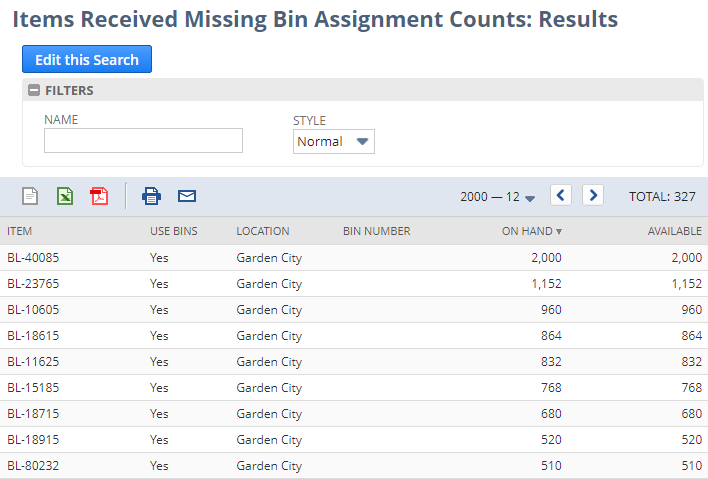Sort by Item column header
The image size is (708, 479).
pyautogui.click(x=20, y=231)
